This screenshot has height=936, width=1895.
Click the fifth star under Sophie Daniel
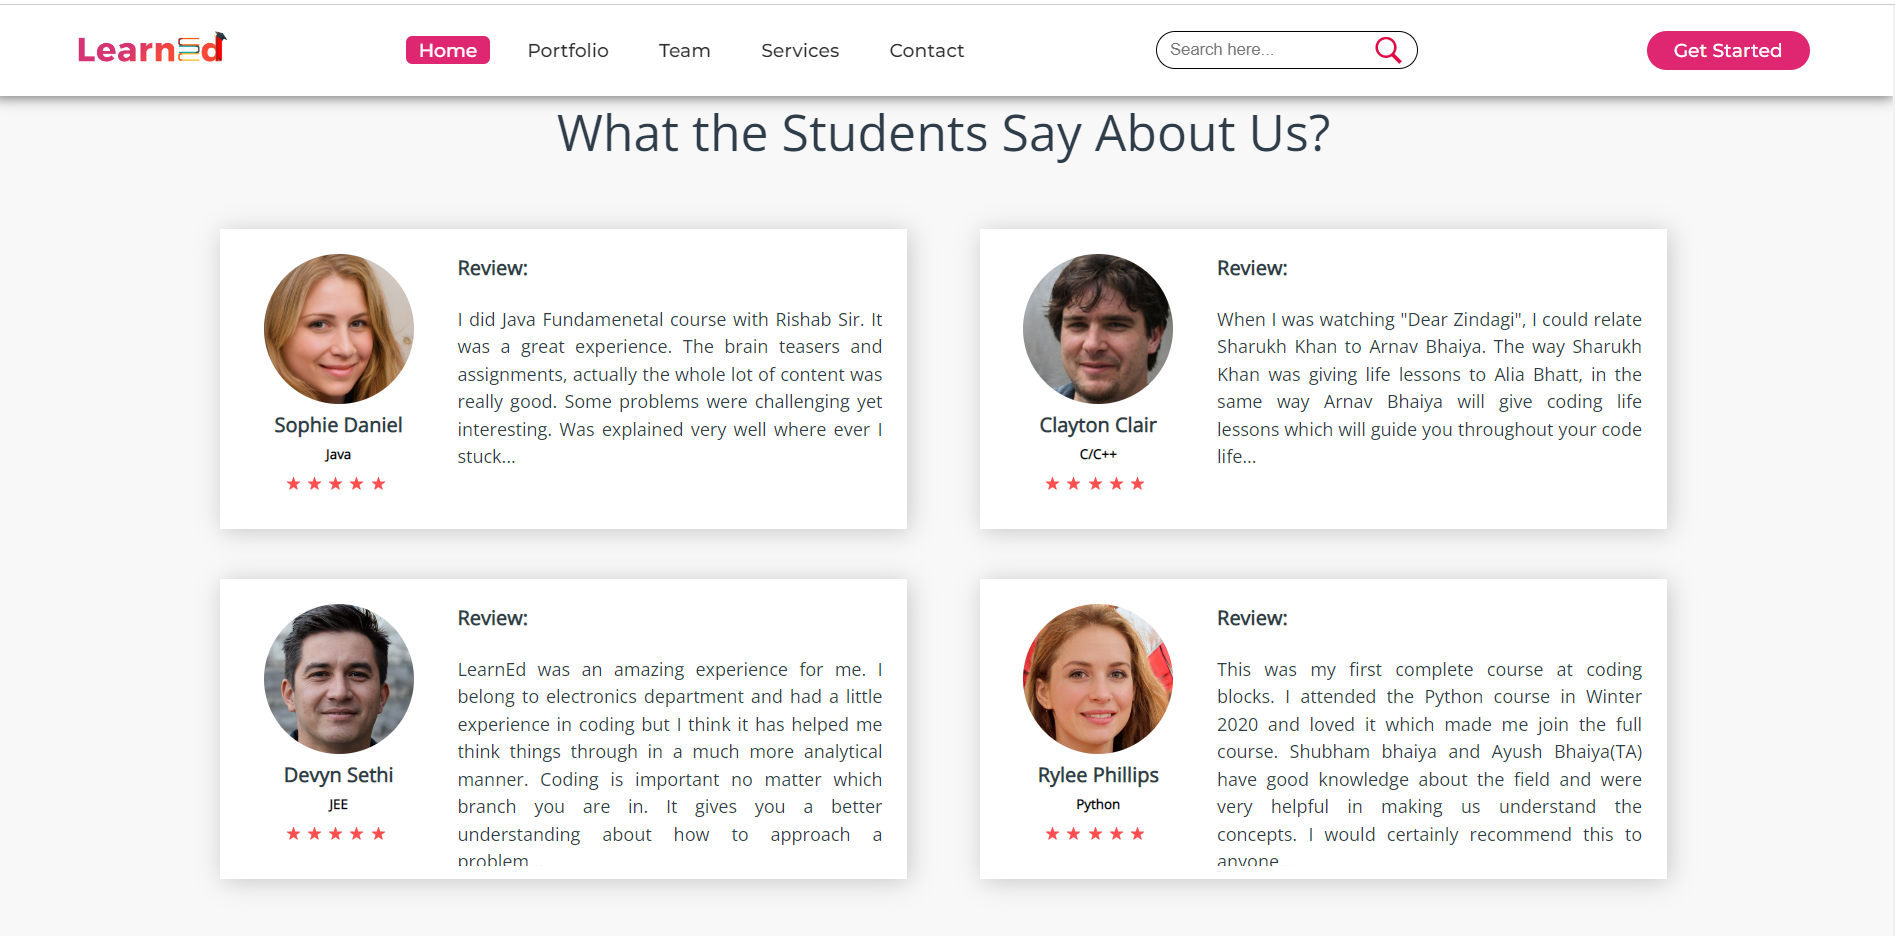point(379,483)
